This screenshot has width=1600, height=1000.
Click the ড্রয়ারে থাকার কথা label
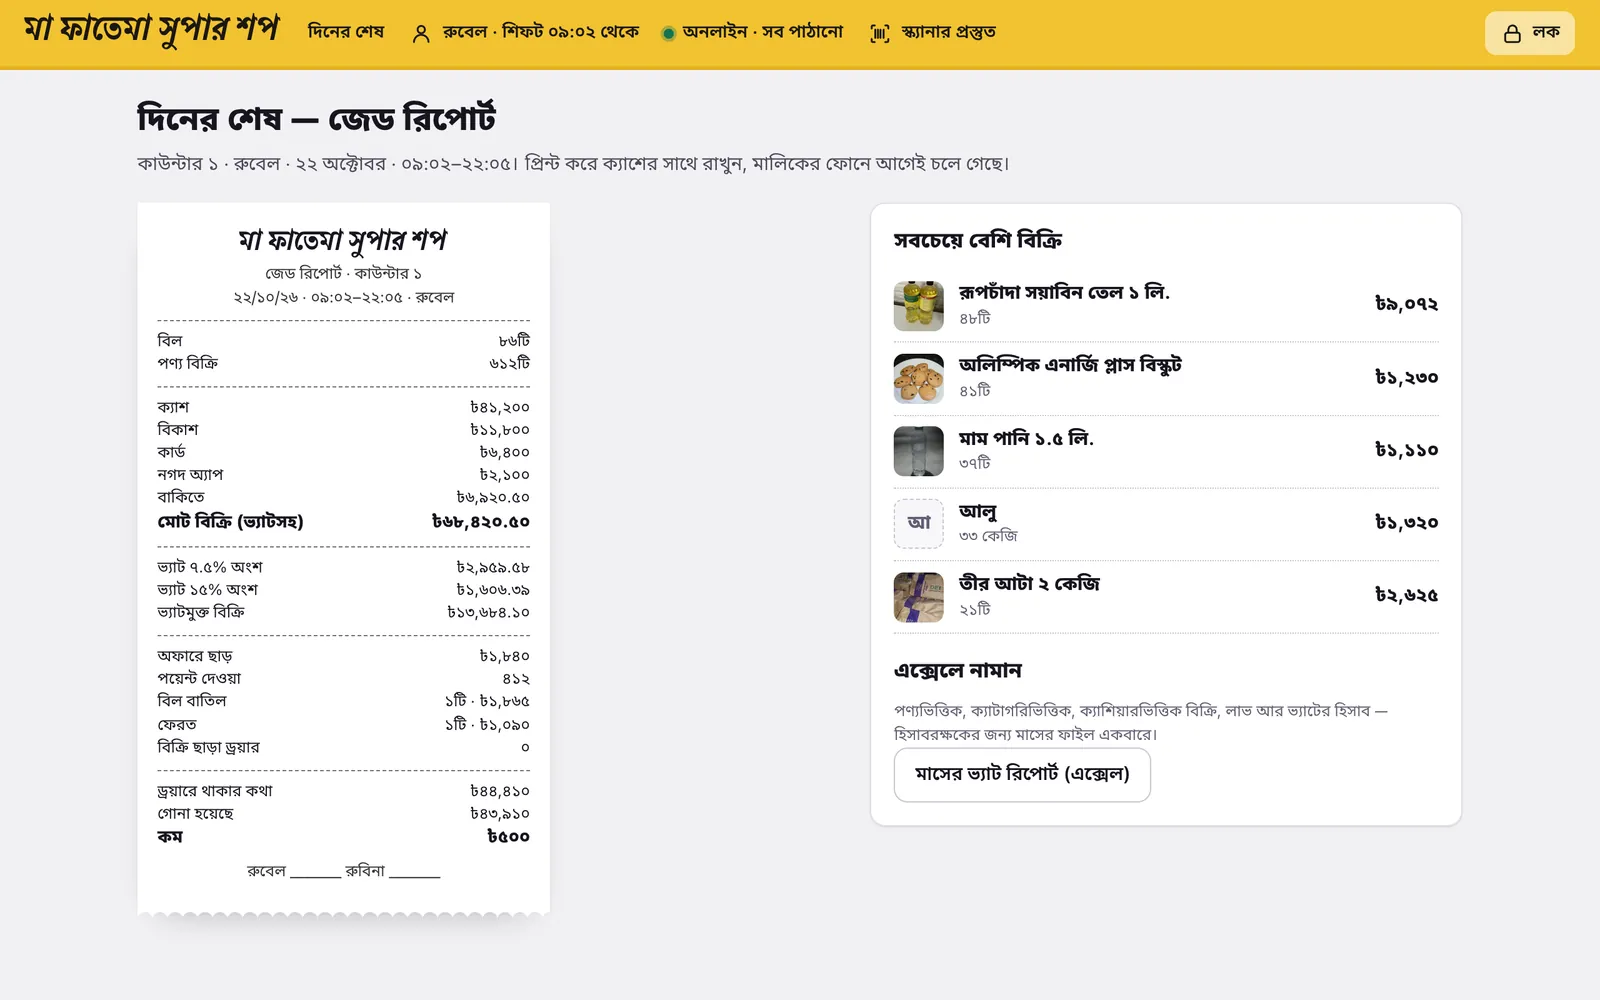pyautogui.click(x=215, y=790)
